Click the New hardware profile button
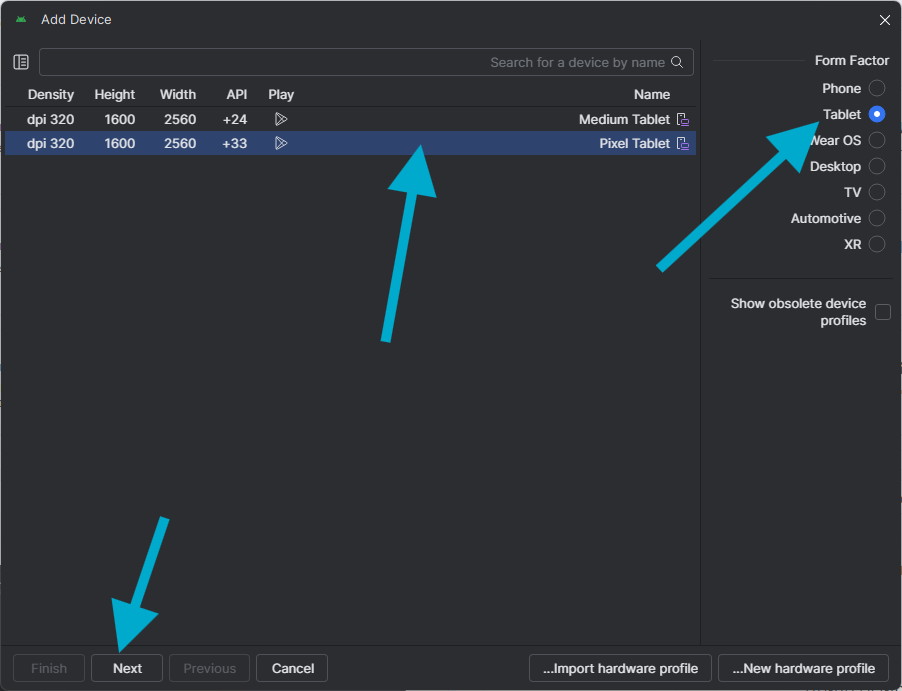The image size is (902, 691). point(803,668)
